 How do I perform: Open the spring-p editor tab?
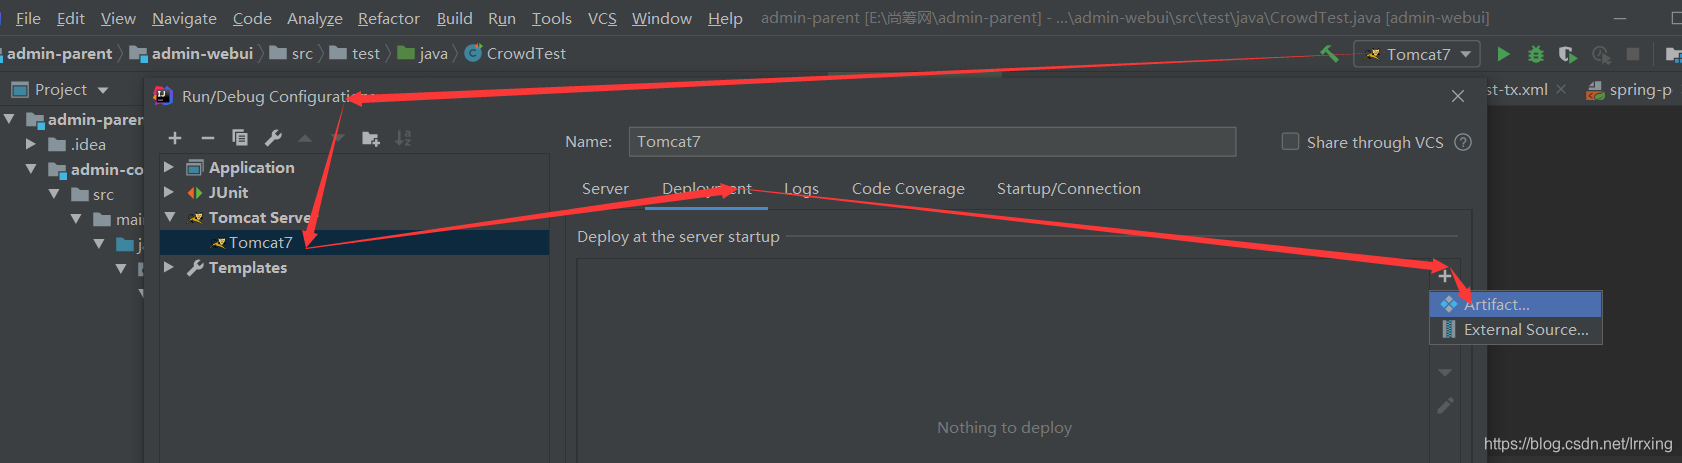(x=1629, y=89)
